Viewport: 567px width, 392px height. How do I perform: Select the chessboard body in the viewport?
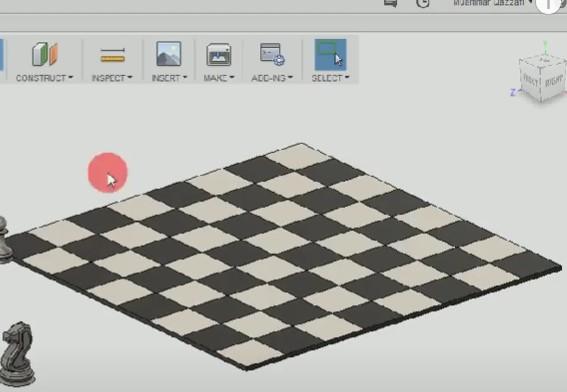(x=283, y=257)
